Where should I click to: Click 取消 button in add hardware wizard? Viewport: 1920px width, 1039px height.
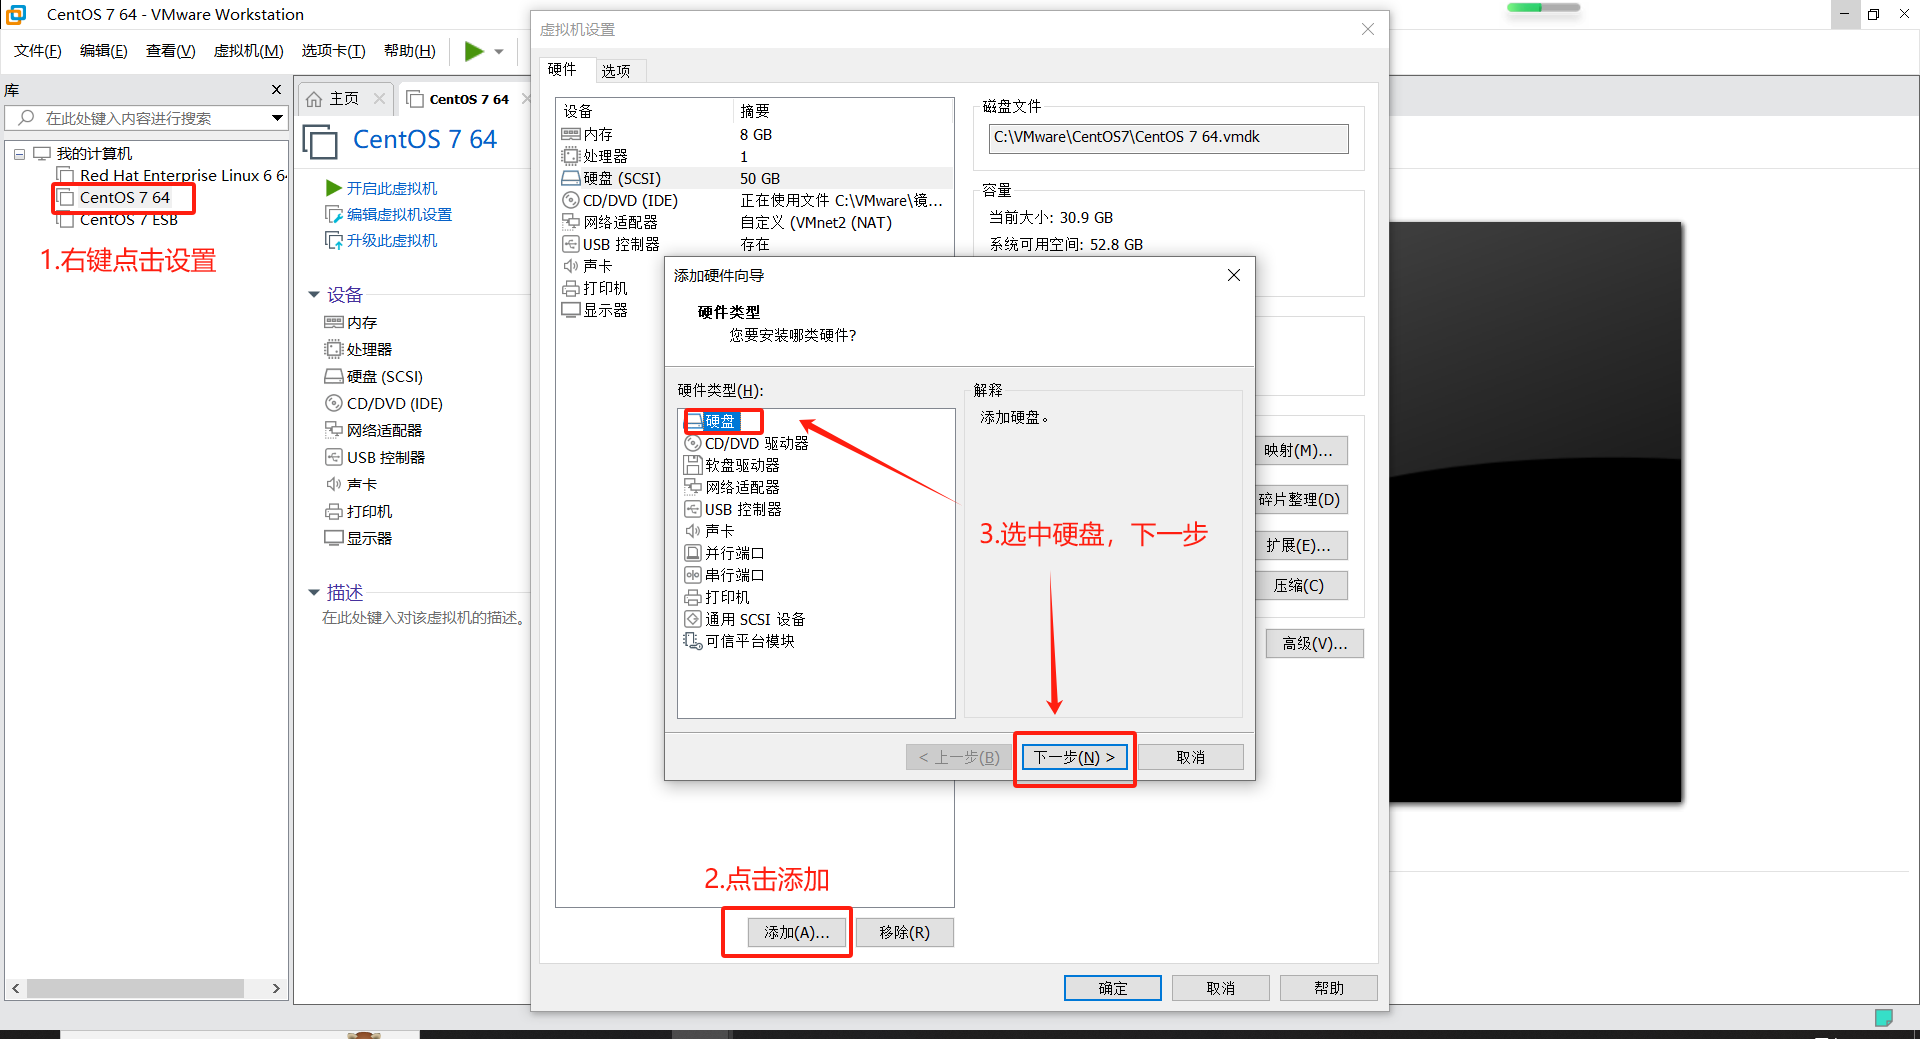tap(1190, 757)
